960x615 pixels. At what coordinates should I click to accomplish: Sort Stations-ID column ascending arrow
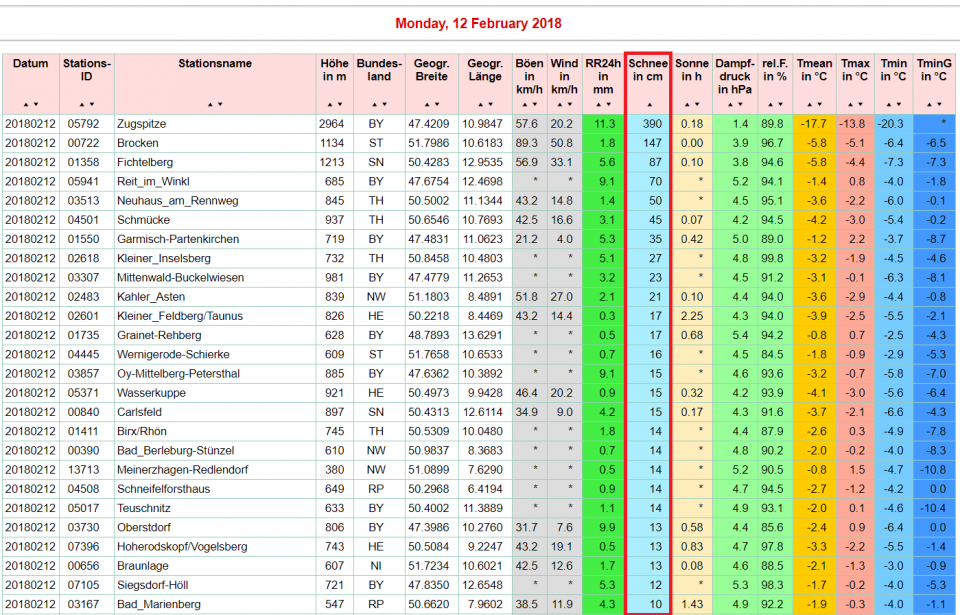82,104
